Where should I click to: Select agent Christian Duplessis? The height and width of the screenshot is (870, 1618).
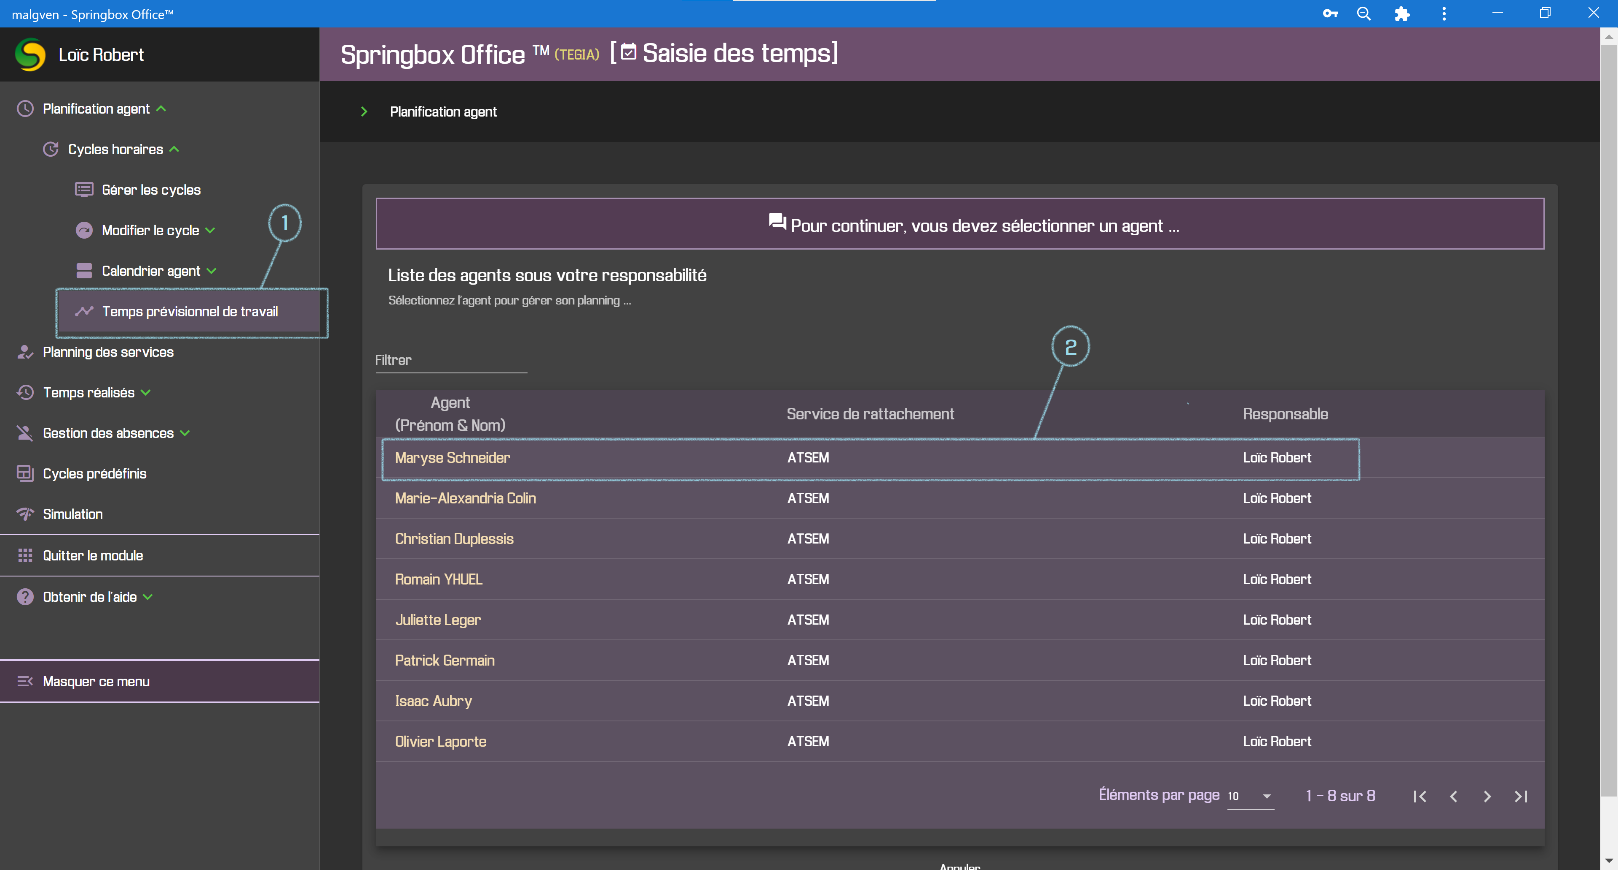[x=454, y=539]
